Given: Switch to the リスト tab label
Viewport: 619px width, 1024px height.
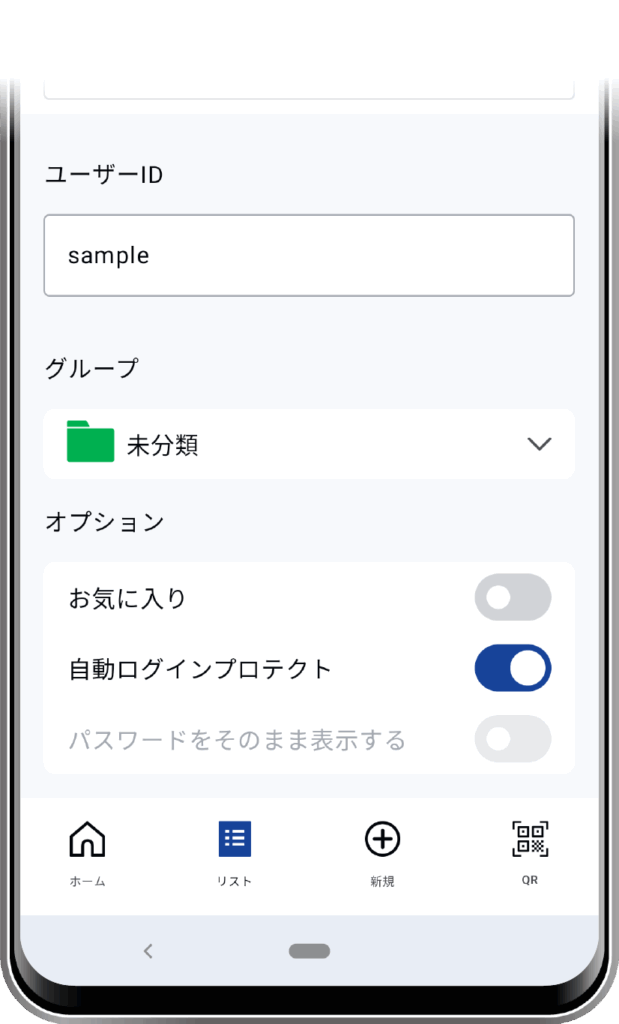Looking at the screenshot, I should click(235, 882).
